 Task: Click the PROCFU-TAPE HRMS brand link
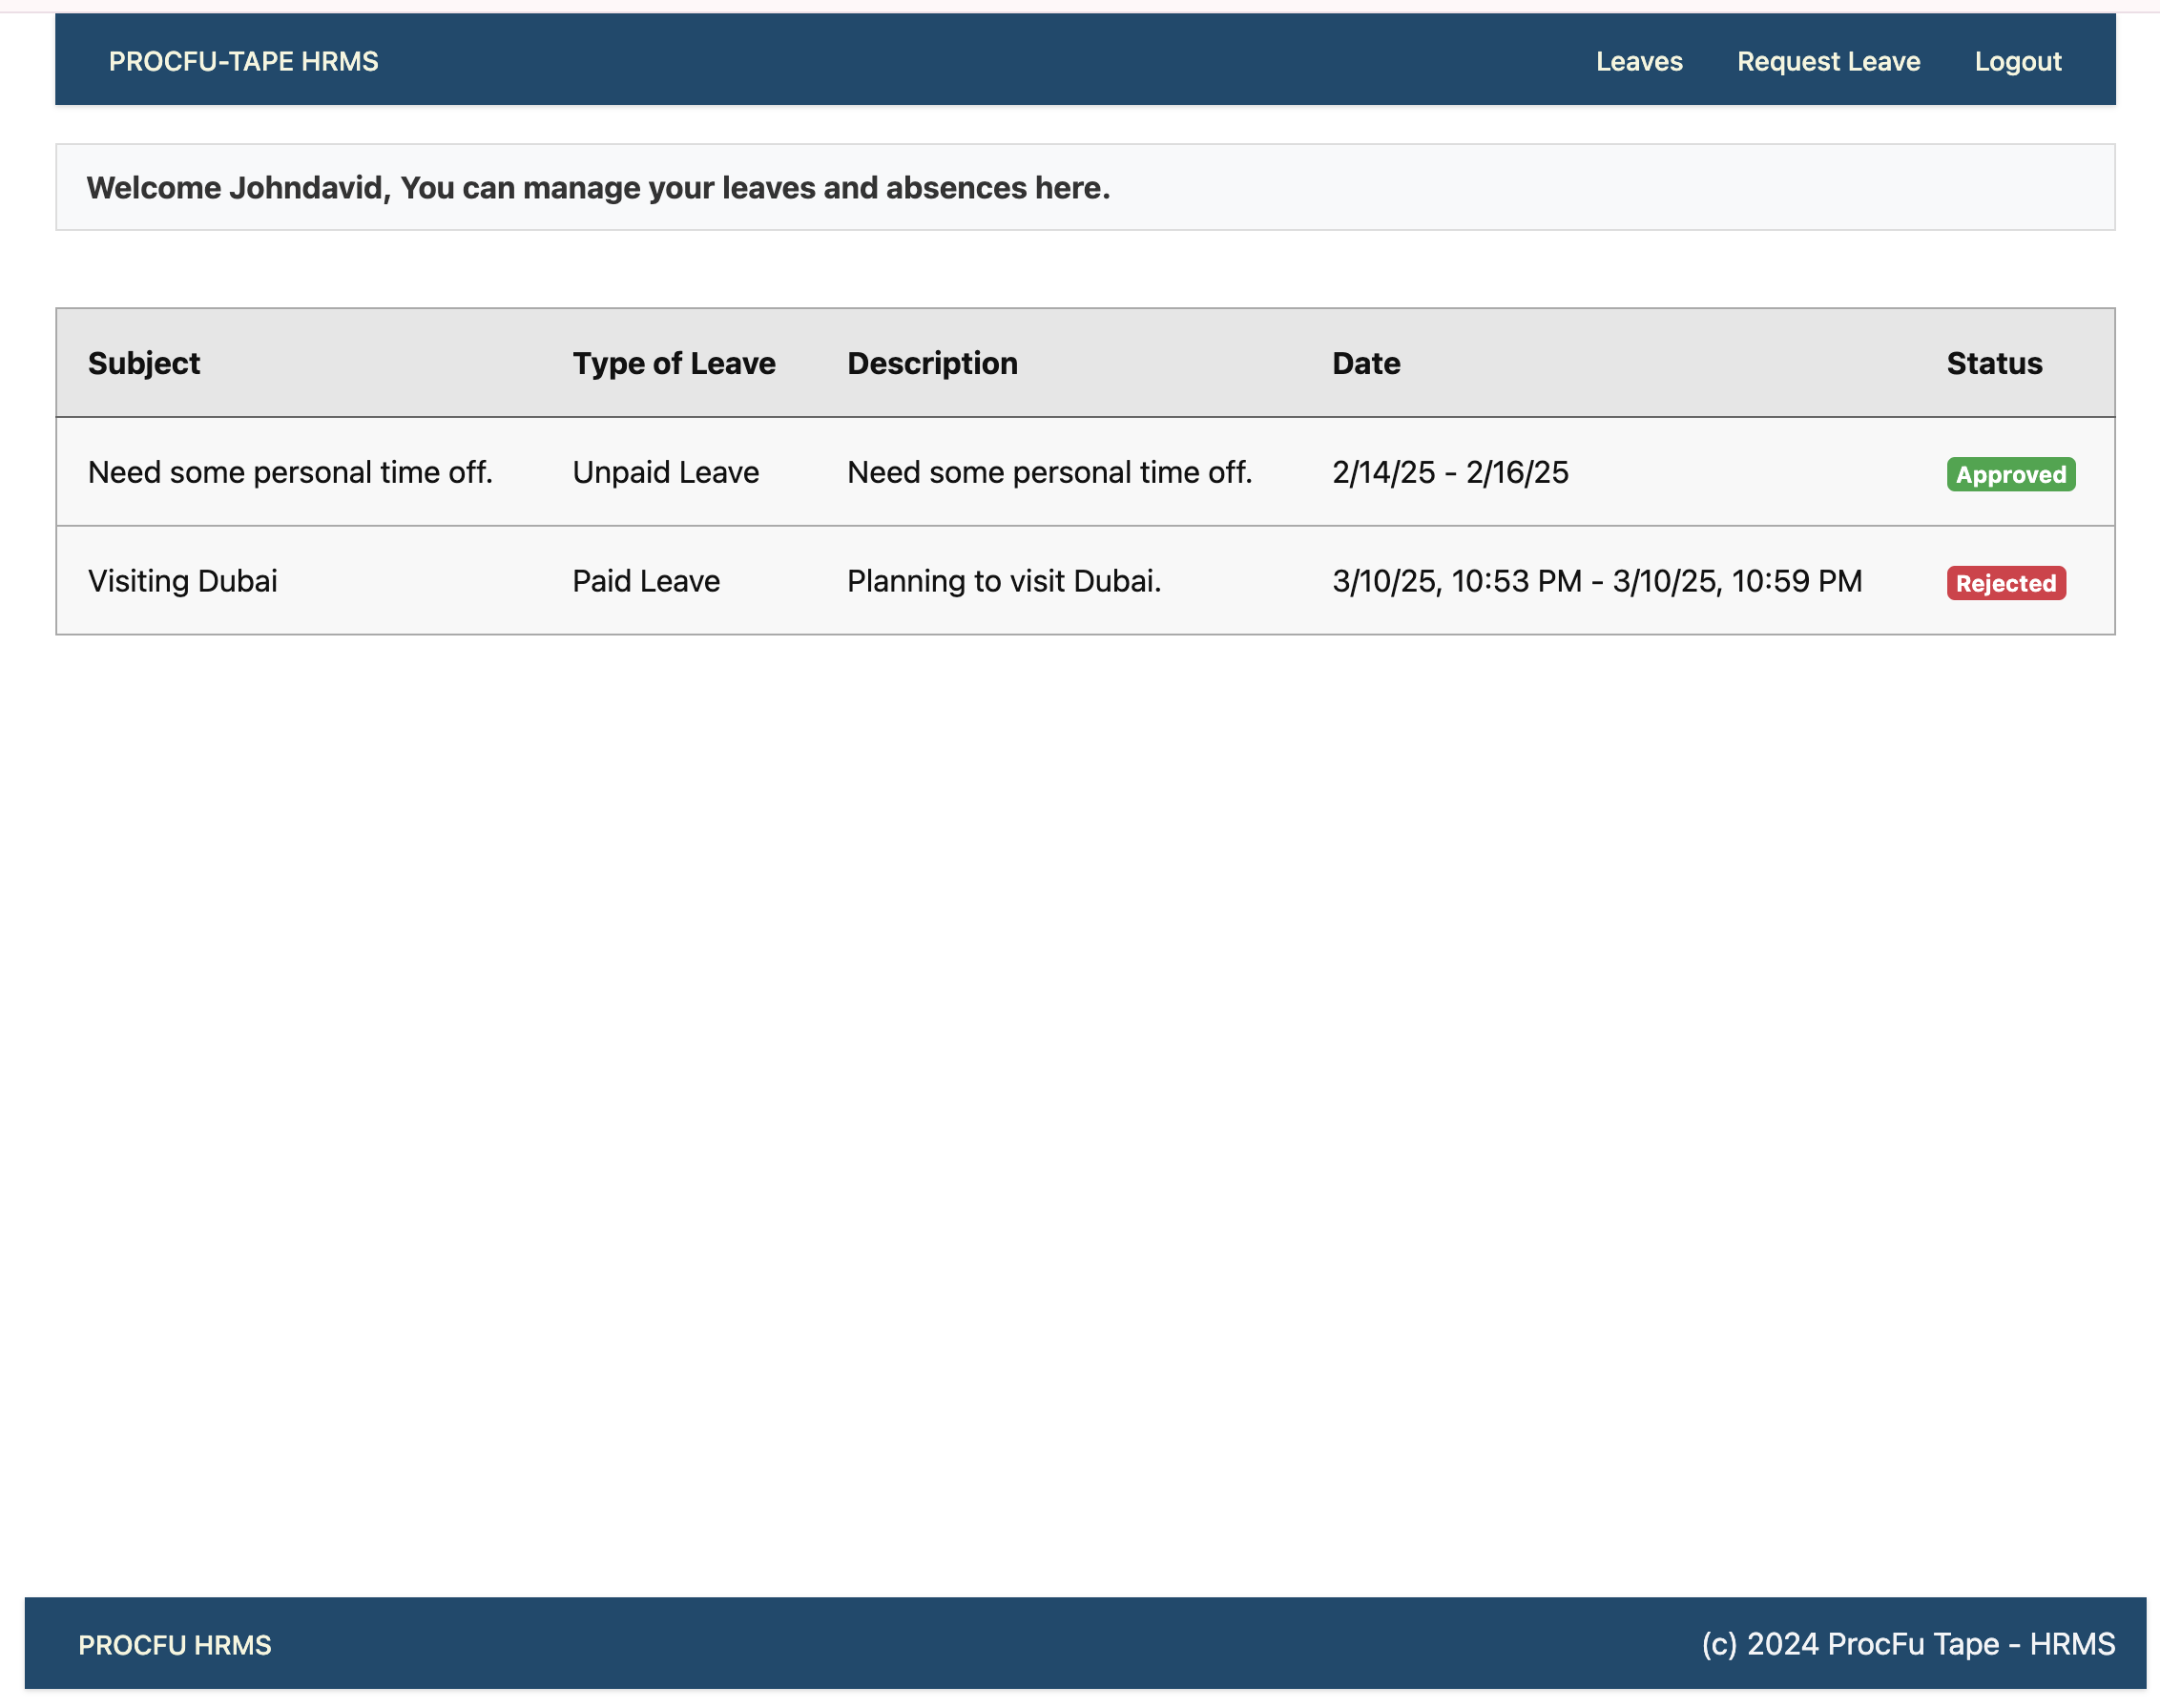point(243,61)
